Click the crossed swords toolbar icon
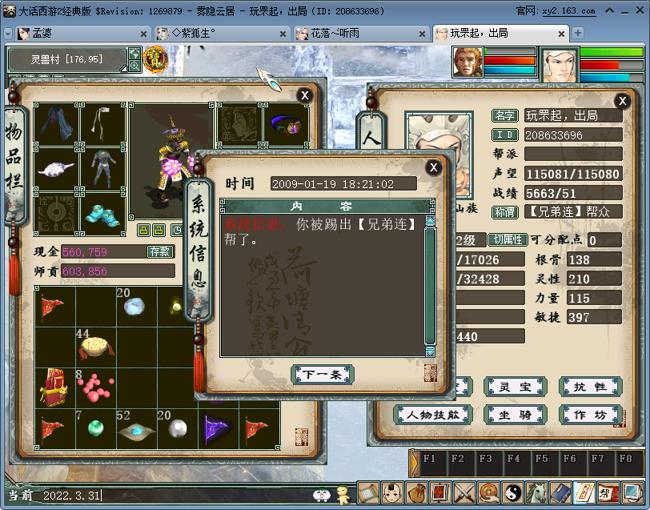Image resolution: width=650 pixels, height=510 pixels. coord(464,492)
